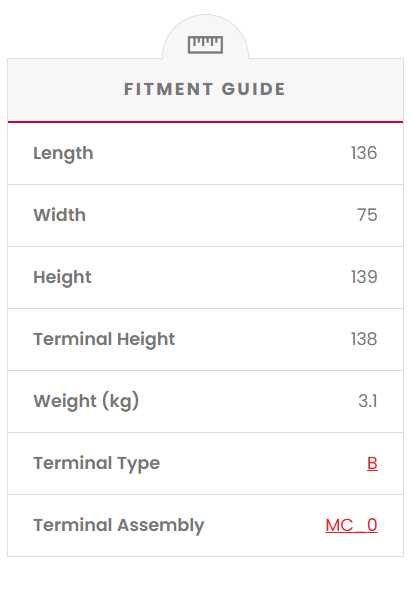This screenshot has width=412, height=602.
Task: Click the Width value 75
Action: pyautogui.click(x=367, y=215)
